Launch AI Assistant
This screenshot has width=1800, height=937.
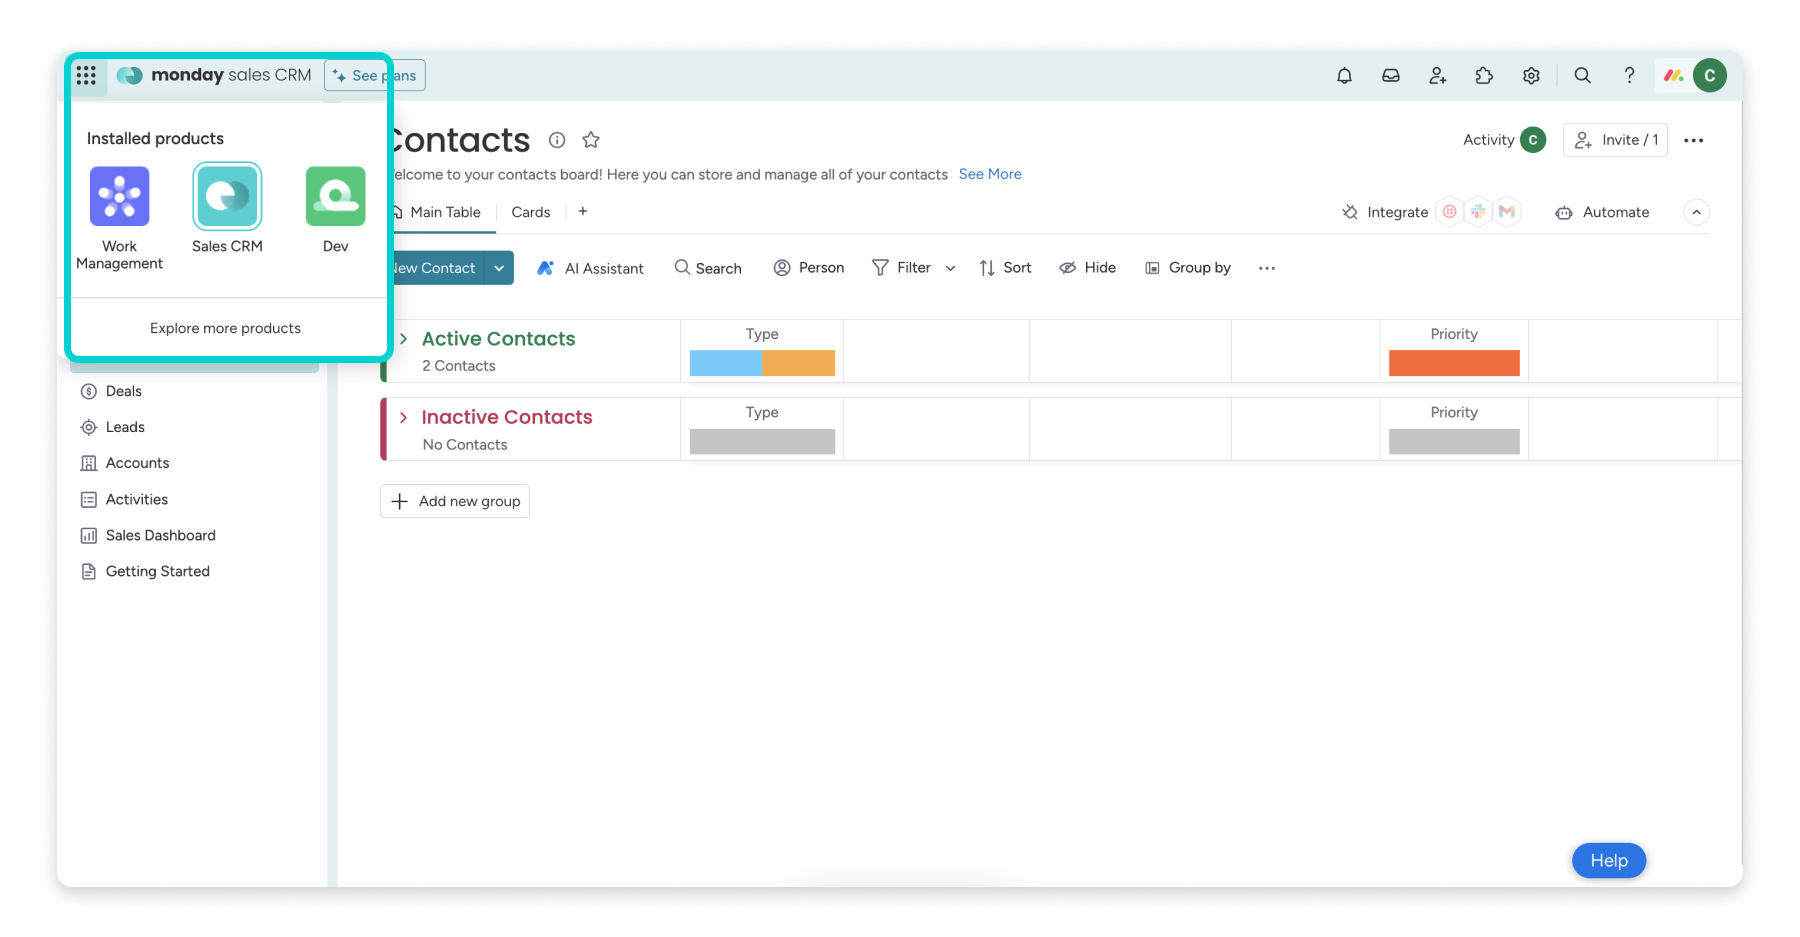pyautogui.click(x=590, y=268)
